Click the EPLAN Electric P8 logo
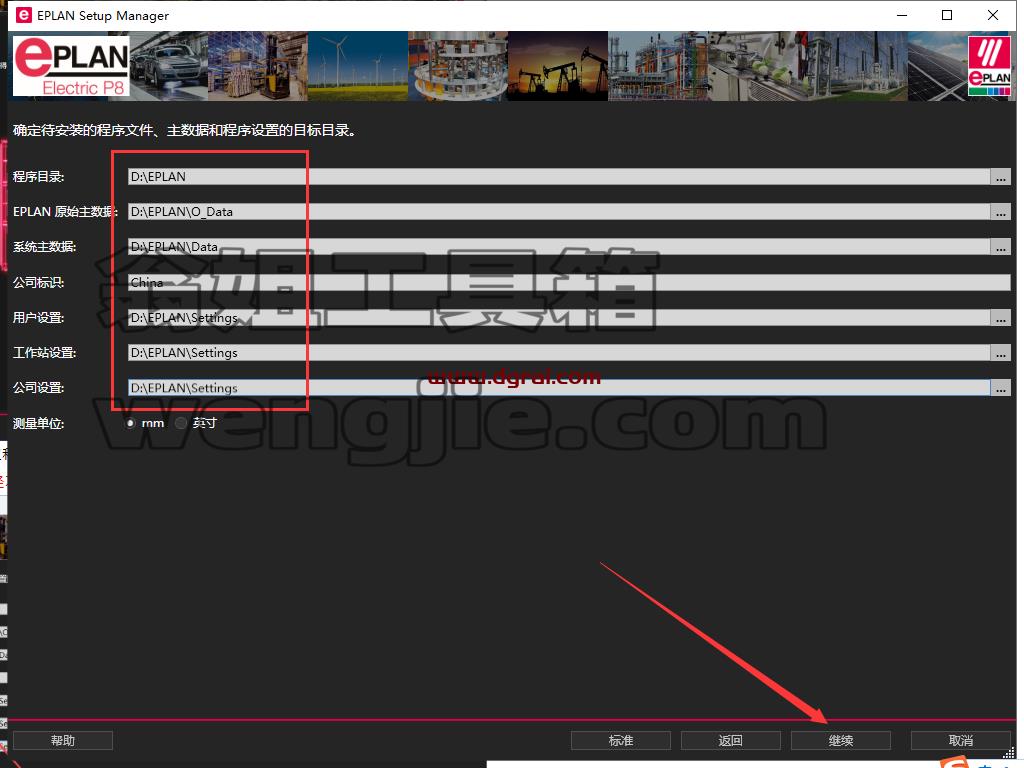1024x768 pixels. (71, 66)
